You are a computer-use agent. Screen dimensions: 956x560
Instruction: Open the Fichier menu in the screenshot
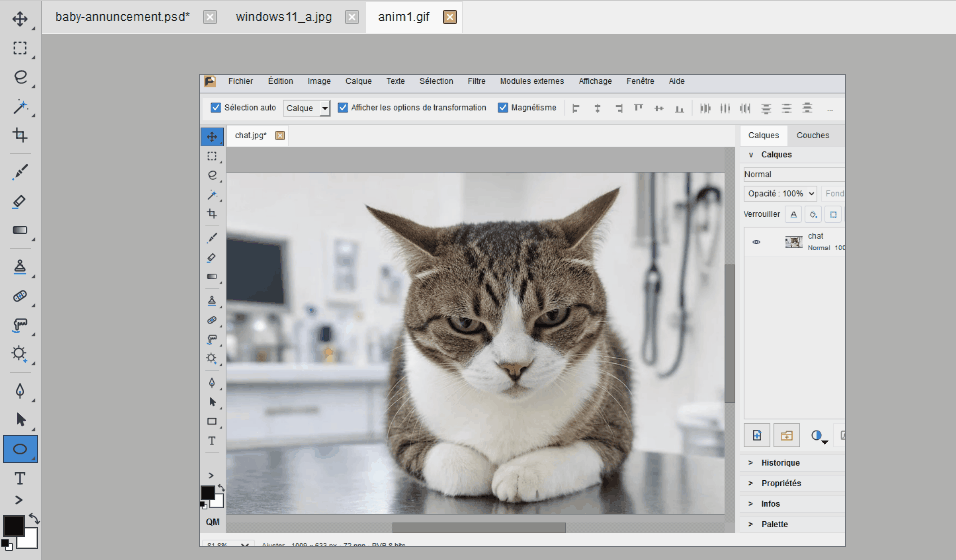(240, 81)
